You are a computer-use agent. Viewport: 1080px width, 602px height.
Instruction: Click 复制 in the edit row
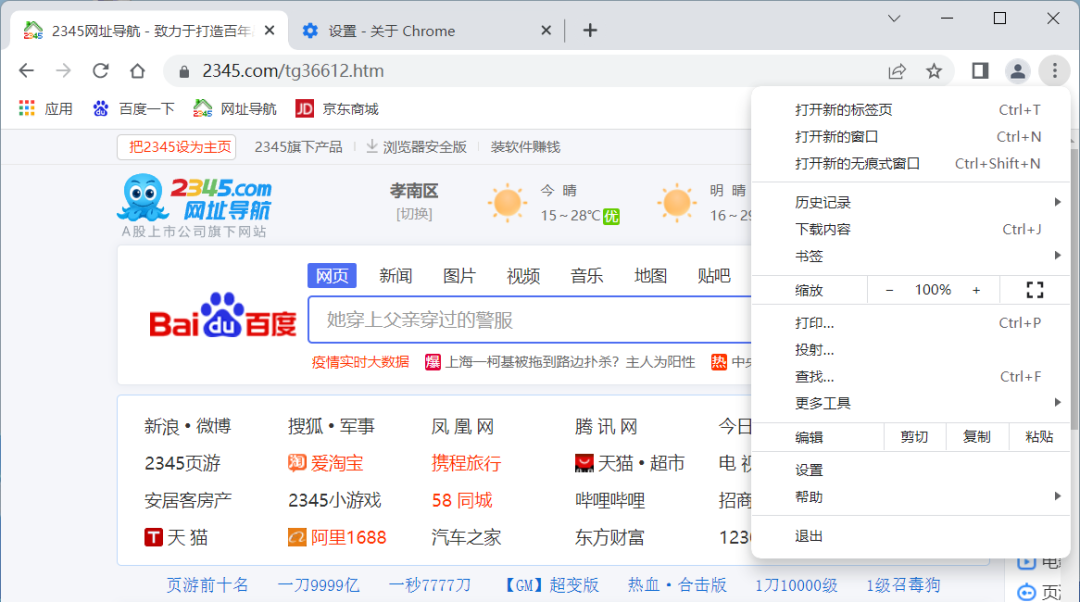[x=976, y=437]
